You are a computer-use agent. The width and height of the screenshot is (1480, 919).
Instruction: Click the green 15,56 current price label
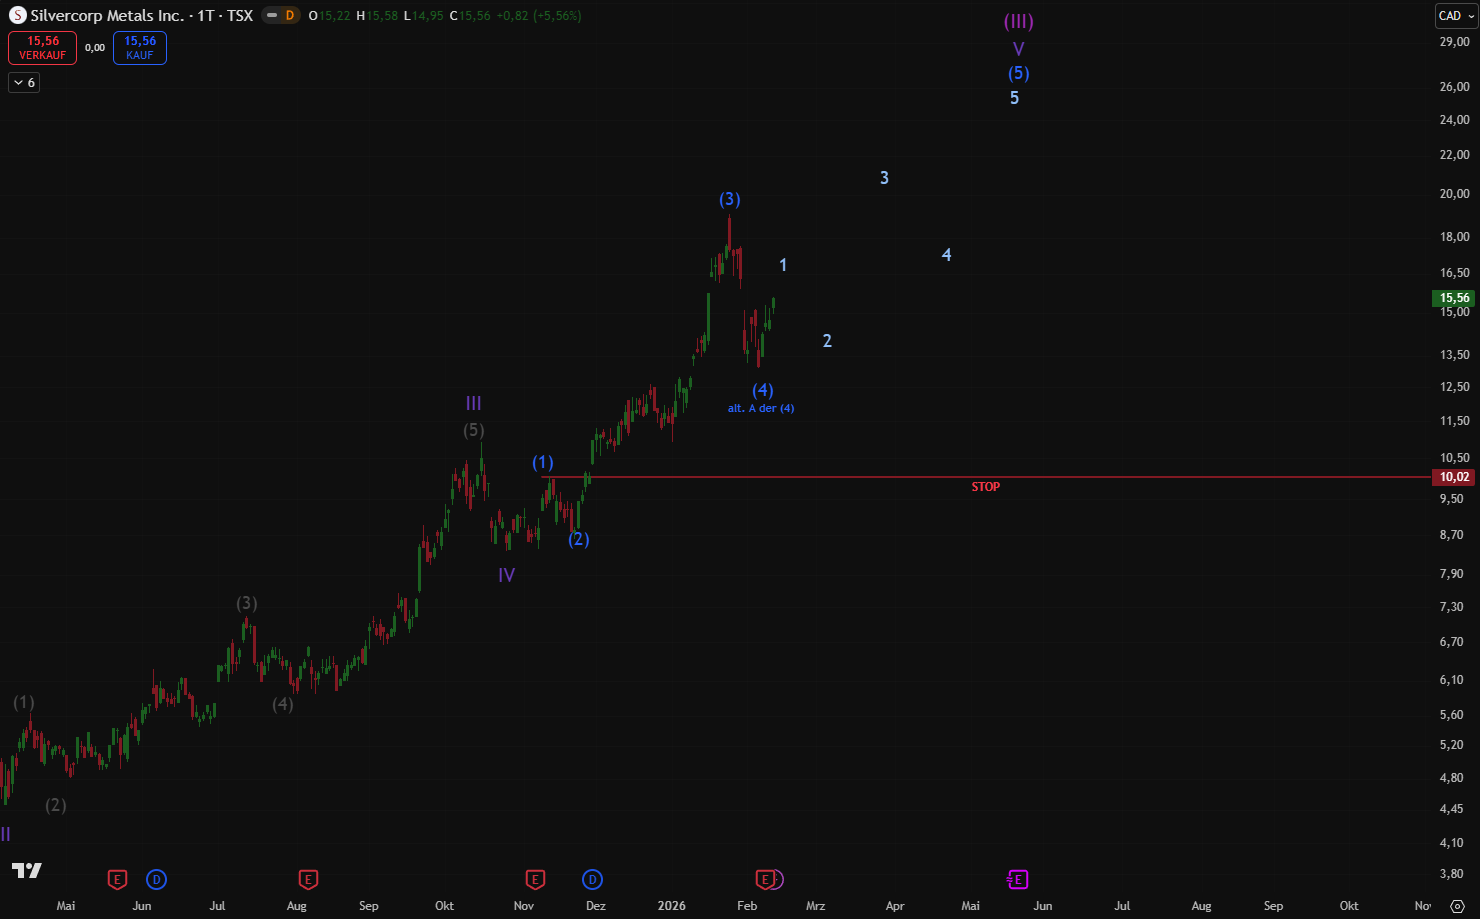click(x=1454, y=298)
